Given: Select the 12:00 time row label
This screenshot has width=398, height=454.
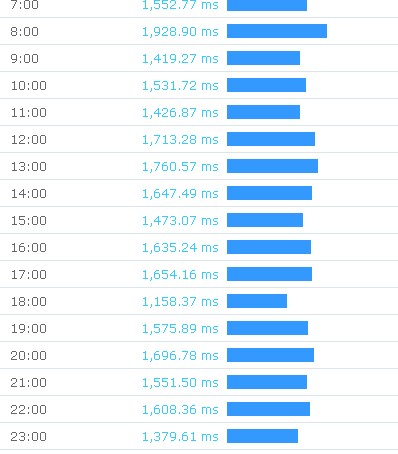Looking at the screenshot, I should click(29, 140).
